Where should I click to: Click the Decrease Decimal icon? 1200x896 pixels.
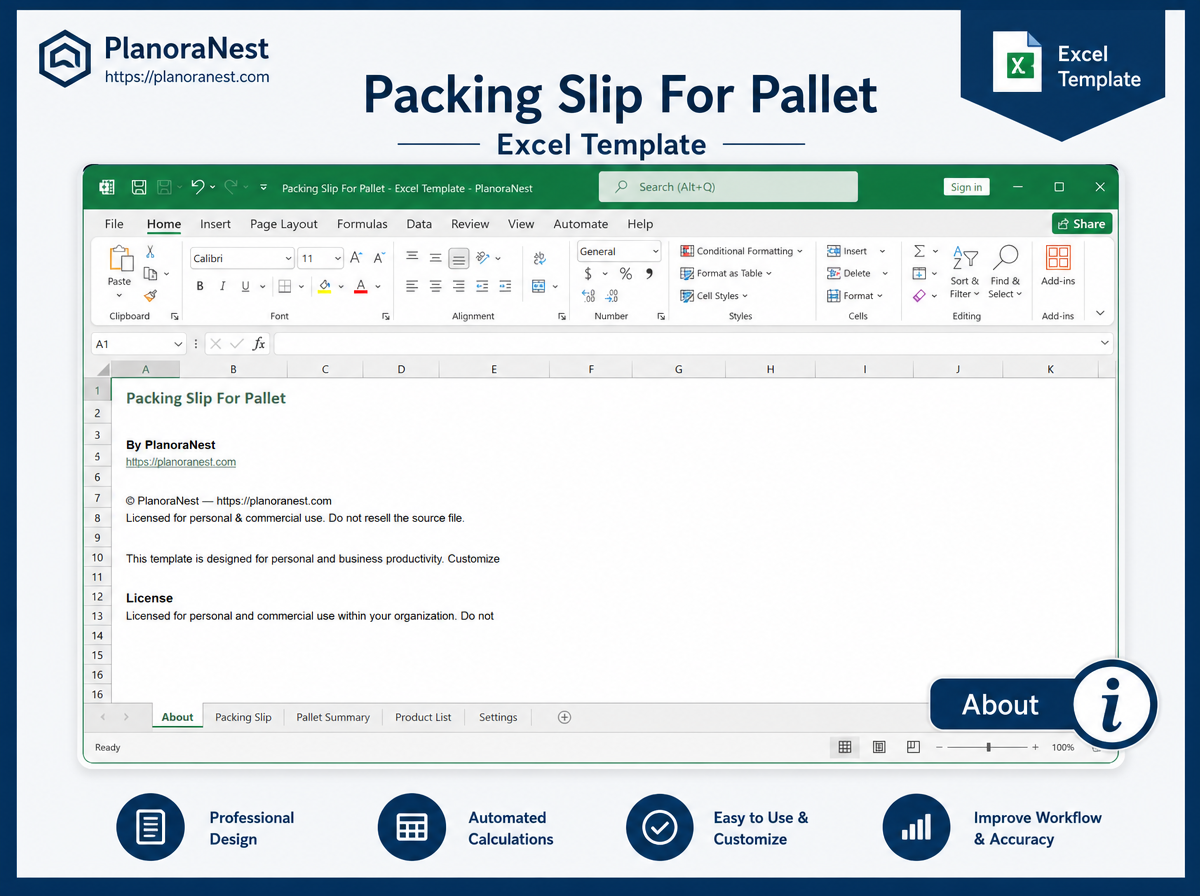[x=612, y=296]
